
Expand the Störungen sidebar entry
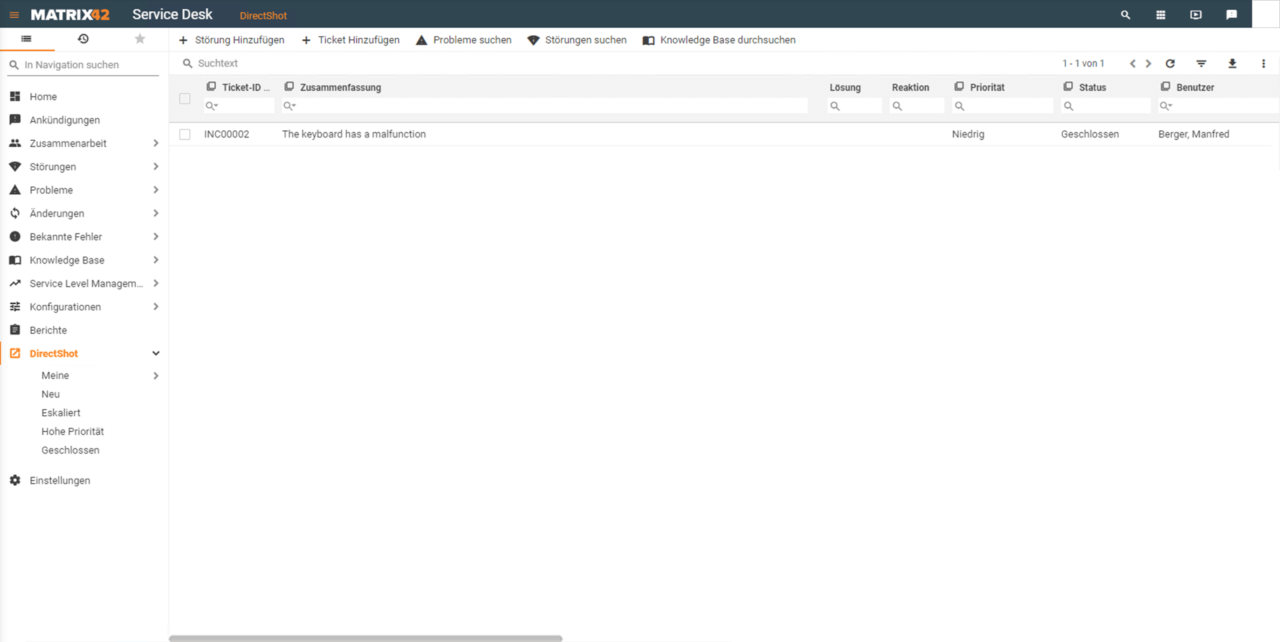pyautogui.click(x=156, y=166)
